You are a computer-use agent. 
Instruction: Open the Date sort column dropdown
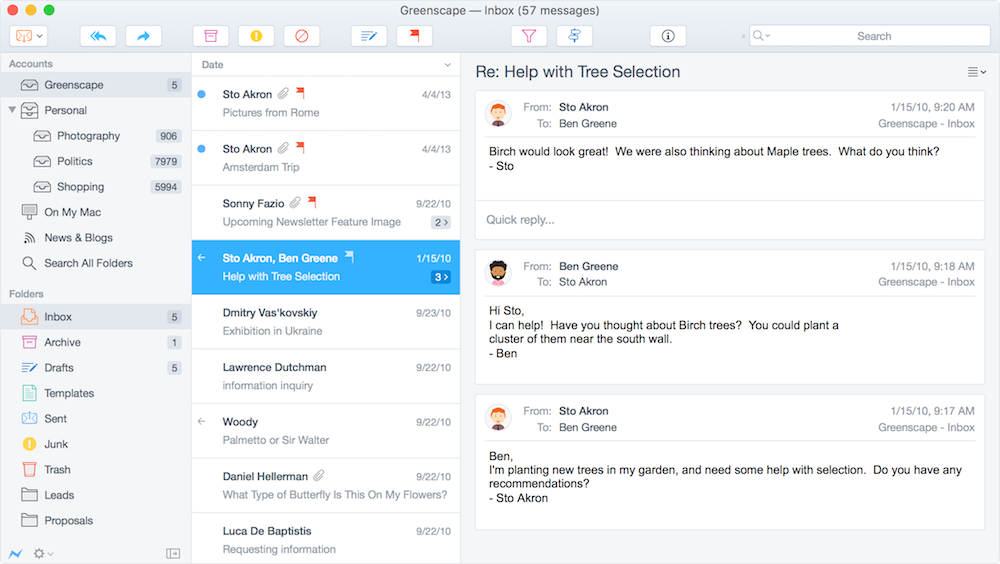pyautogui.click(x=447, y=65)
